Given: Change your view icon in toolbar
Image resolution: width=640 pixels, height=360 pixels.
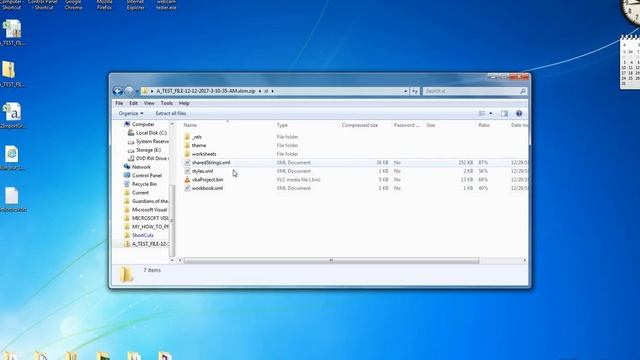Looking at the screenshot, I should pos(482,113).
